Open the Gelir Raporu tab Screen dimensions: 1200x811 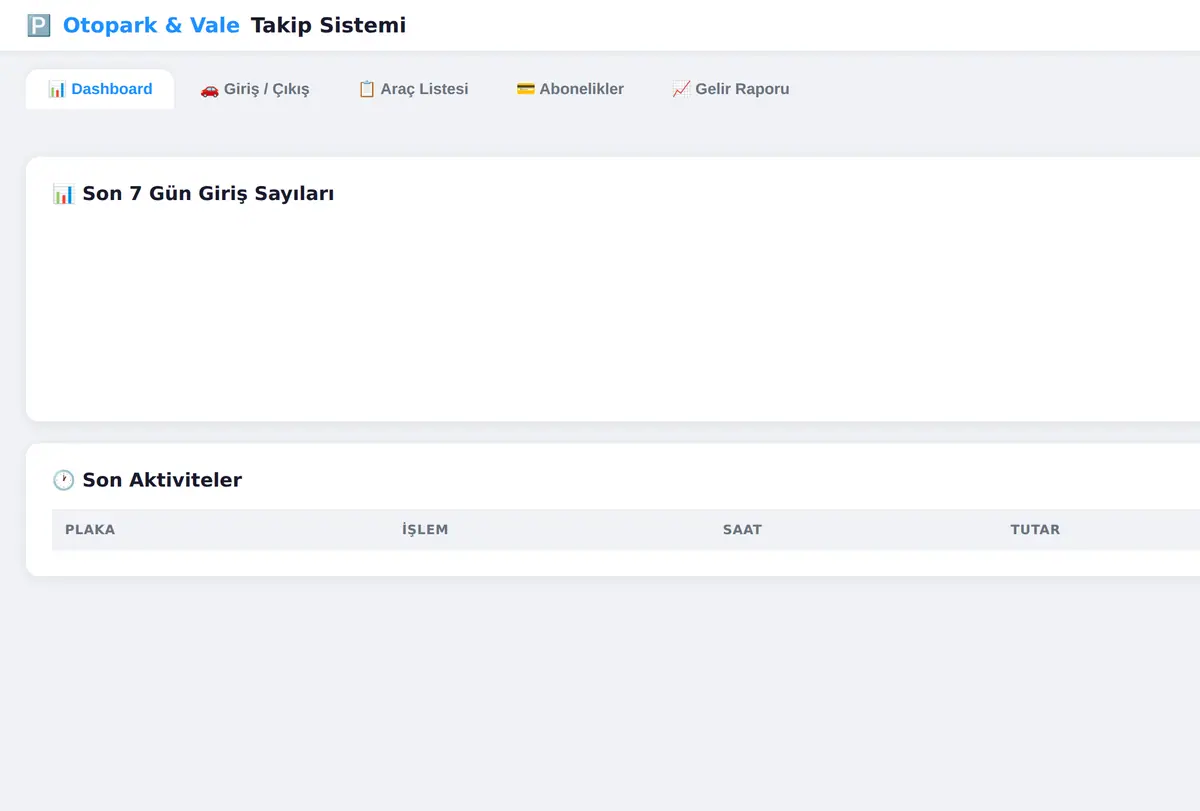pos(731,89)
